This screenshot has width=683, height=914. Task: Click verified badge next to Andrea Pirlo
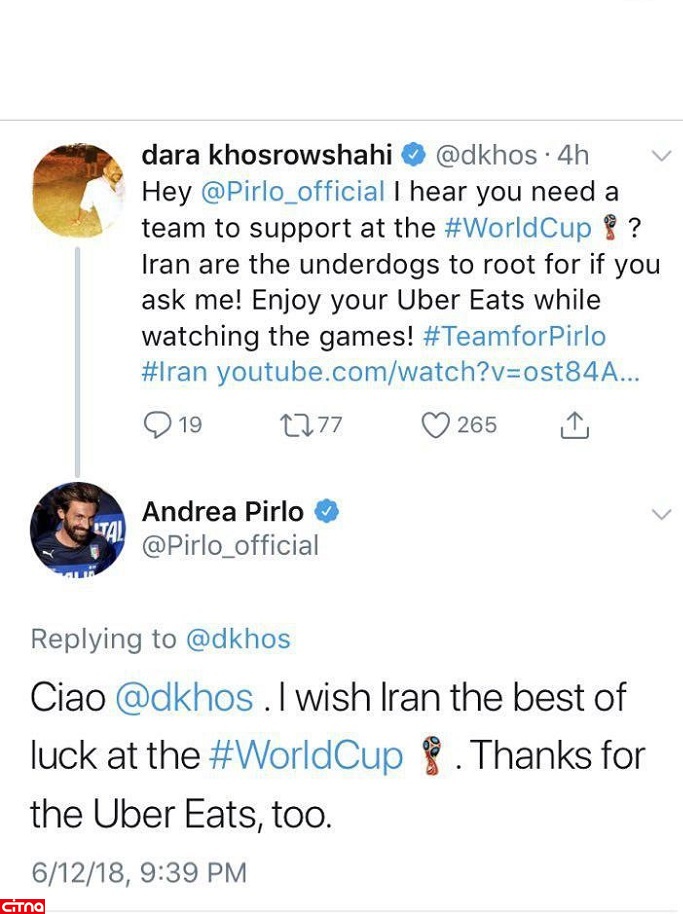(x=328, y=512)
